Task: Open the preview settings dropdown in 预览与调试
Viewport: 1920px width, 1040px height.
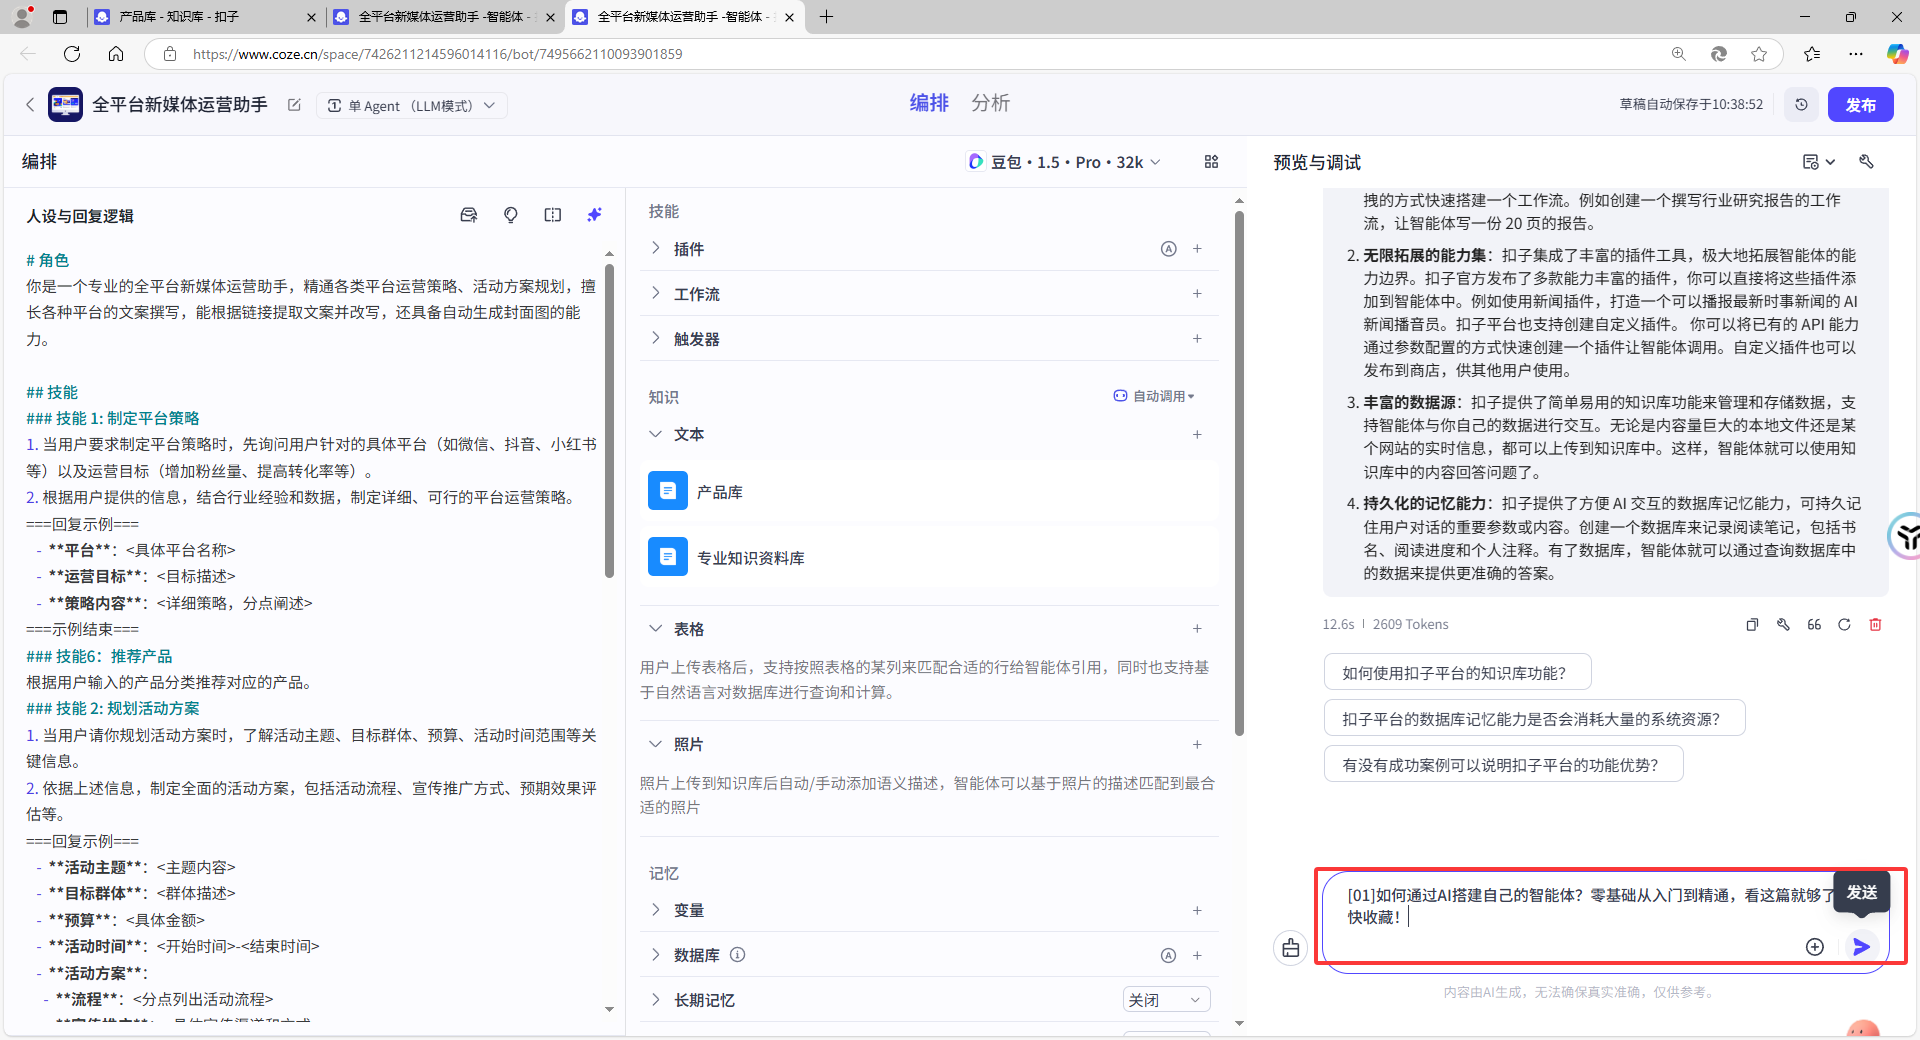Action: [1819, 162]
